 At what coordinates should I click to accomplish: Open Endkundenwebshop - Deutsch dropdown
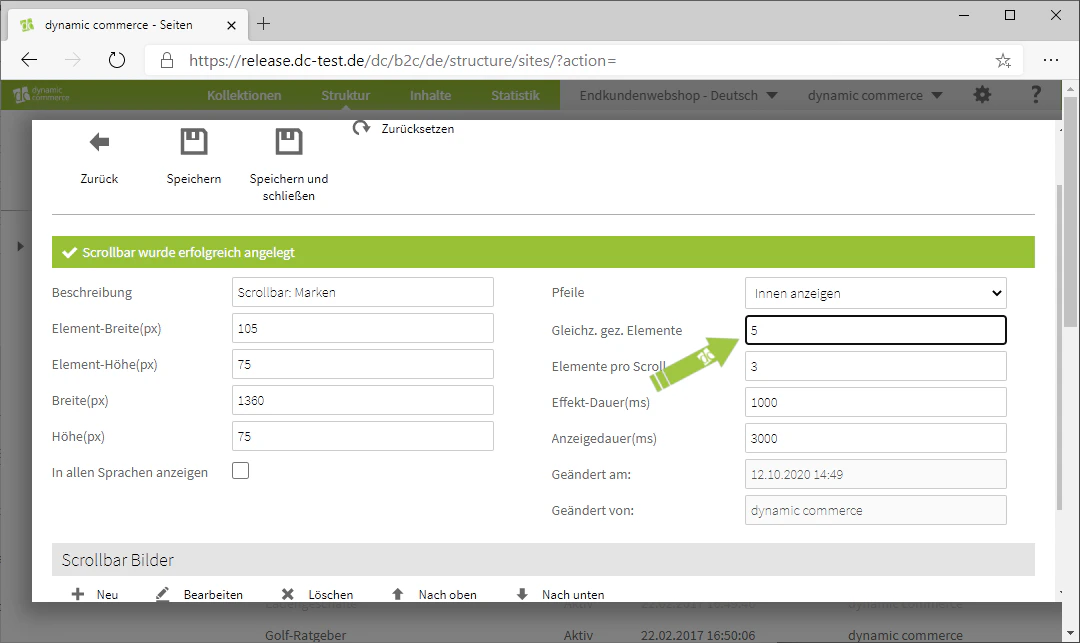[678, 95]
